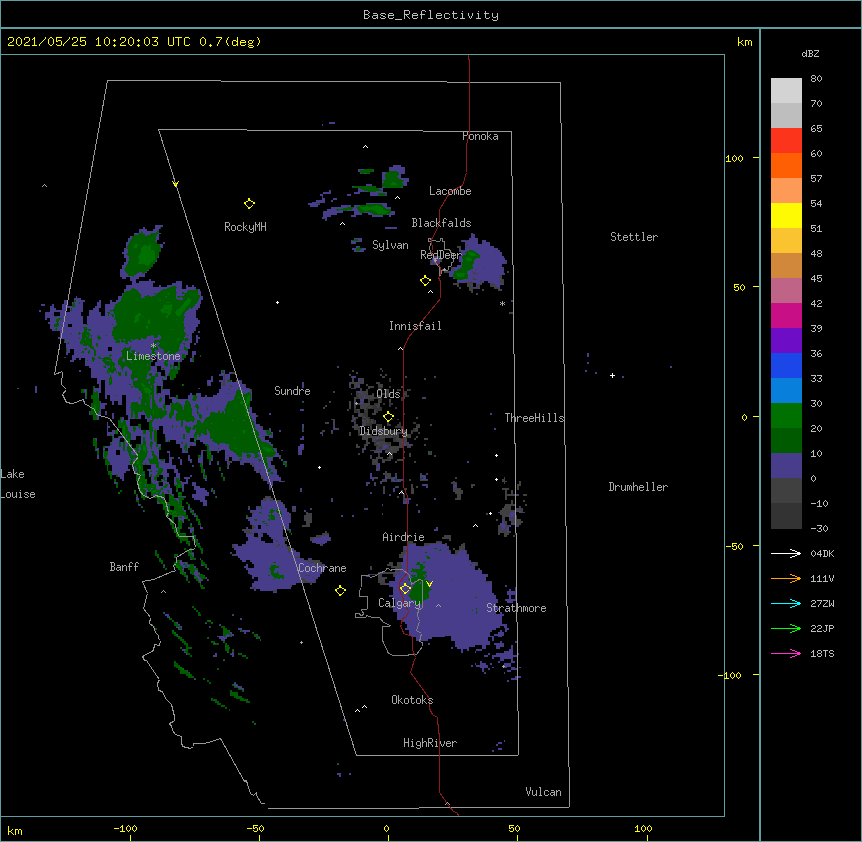
Task: Click the Innisfail label
Action: [x=415, y=326]
